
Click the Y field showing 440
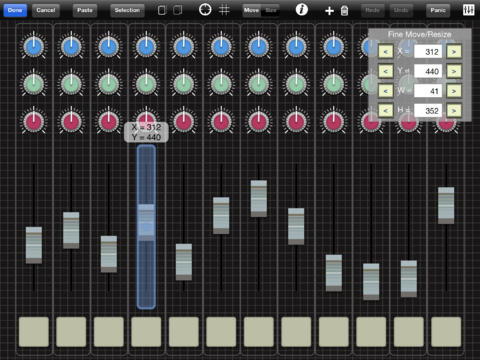click(x=428, y=71)
